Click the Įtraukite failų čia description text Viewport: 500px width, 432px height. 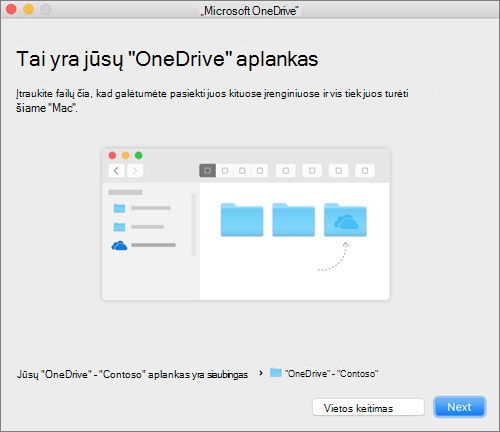point(212,101)
